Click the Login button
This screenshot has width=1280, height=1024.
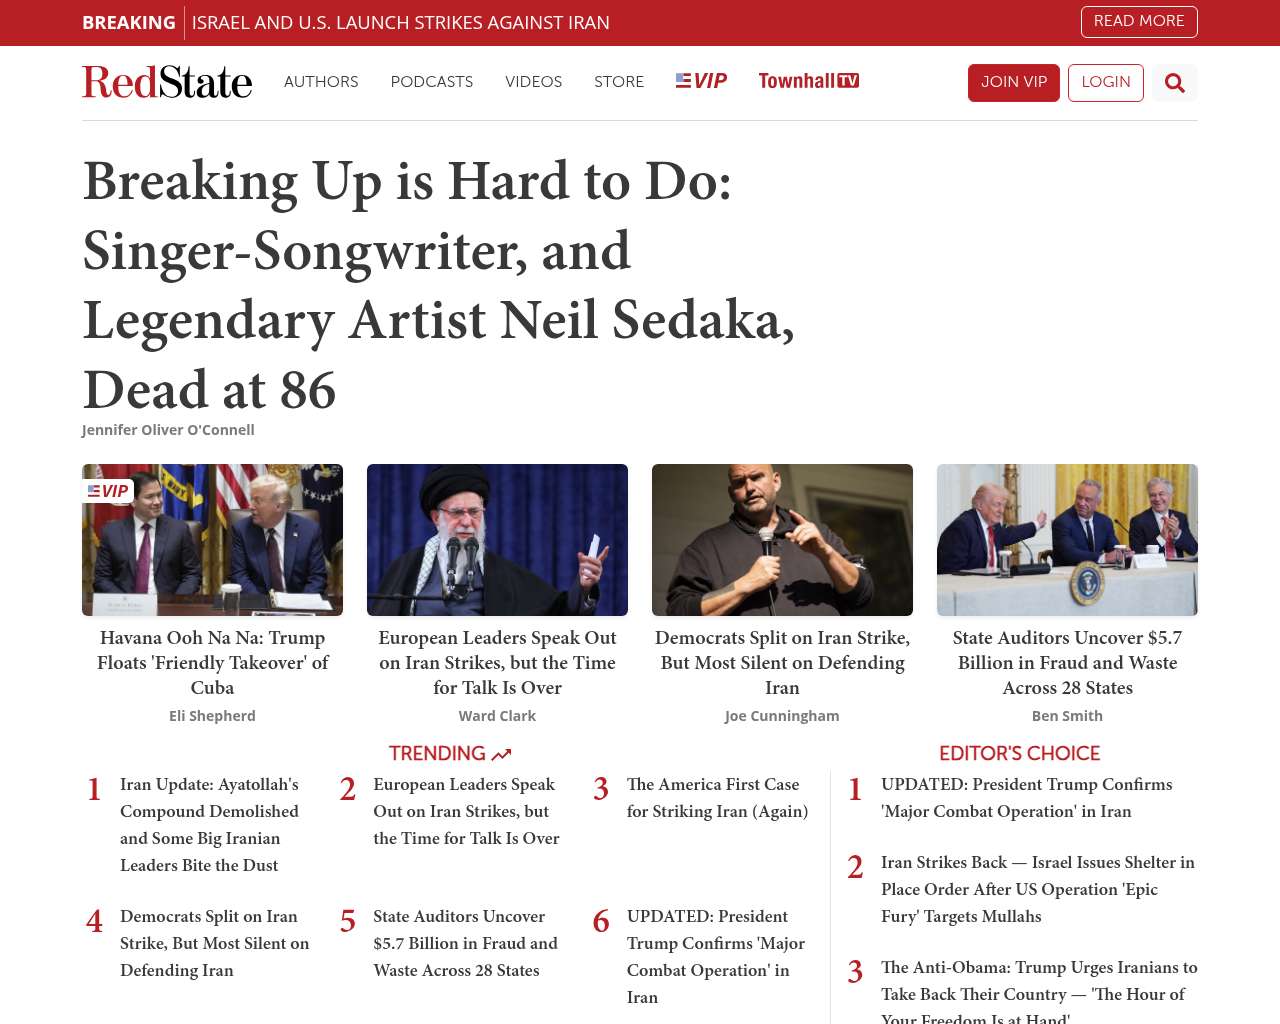point(1106,83)
